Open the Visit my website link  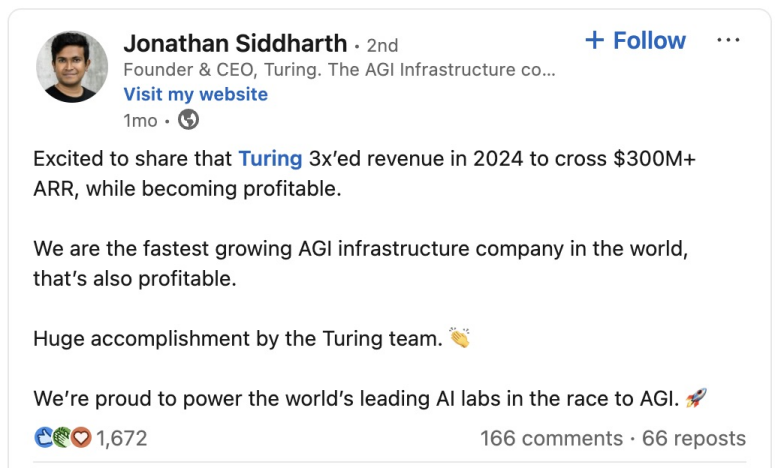pyautogui.click(x=195, y=94)
